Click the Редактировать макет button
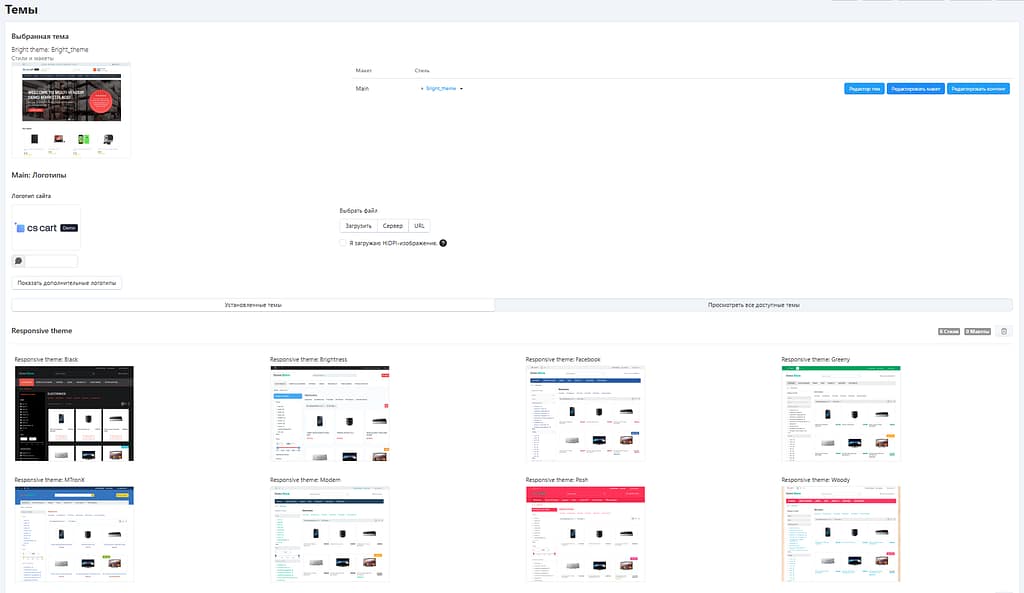Viewport: 1024px width, 593px height. click(x=915, y=89)
